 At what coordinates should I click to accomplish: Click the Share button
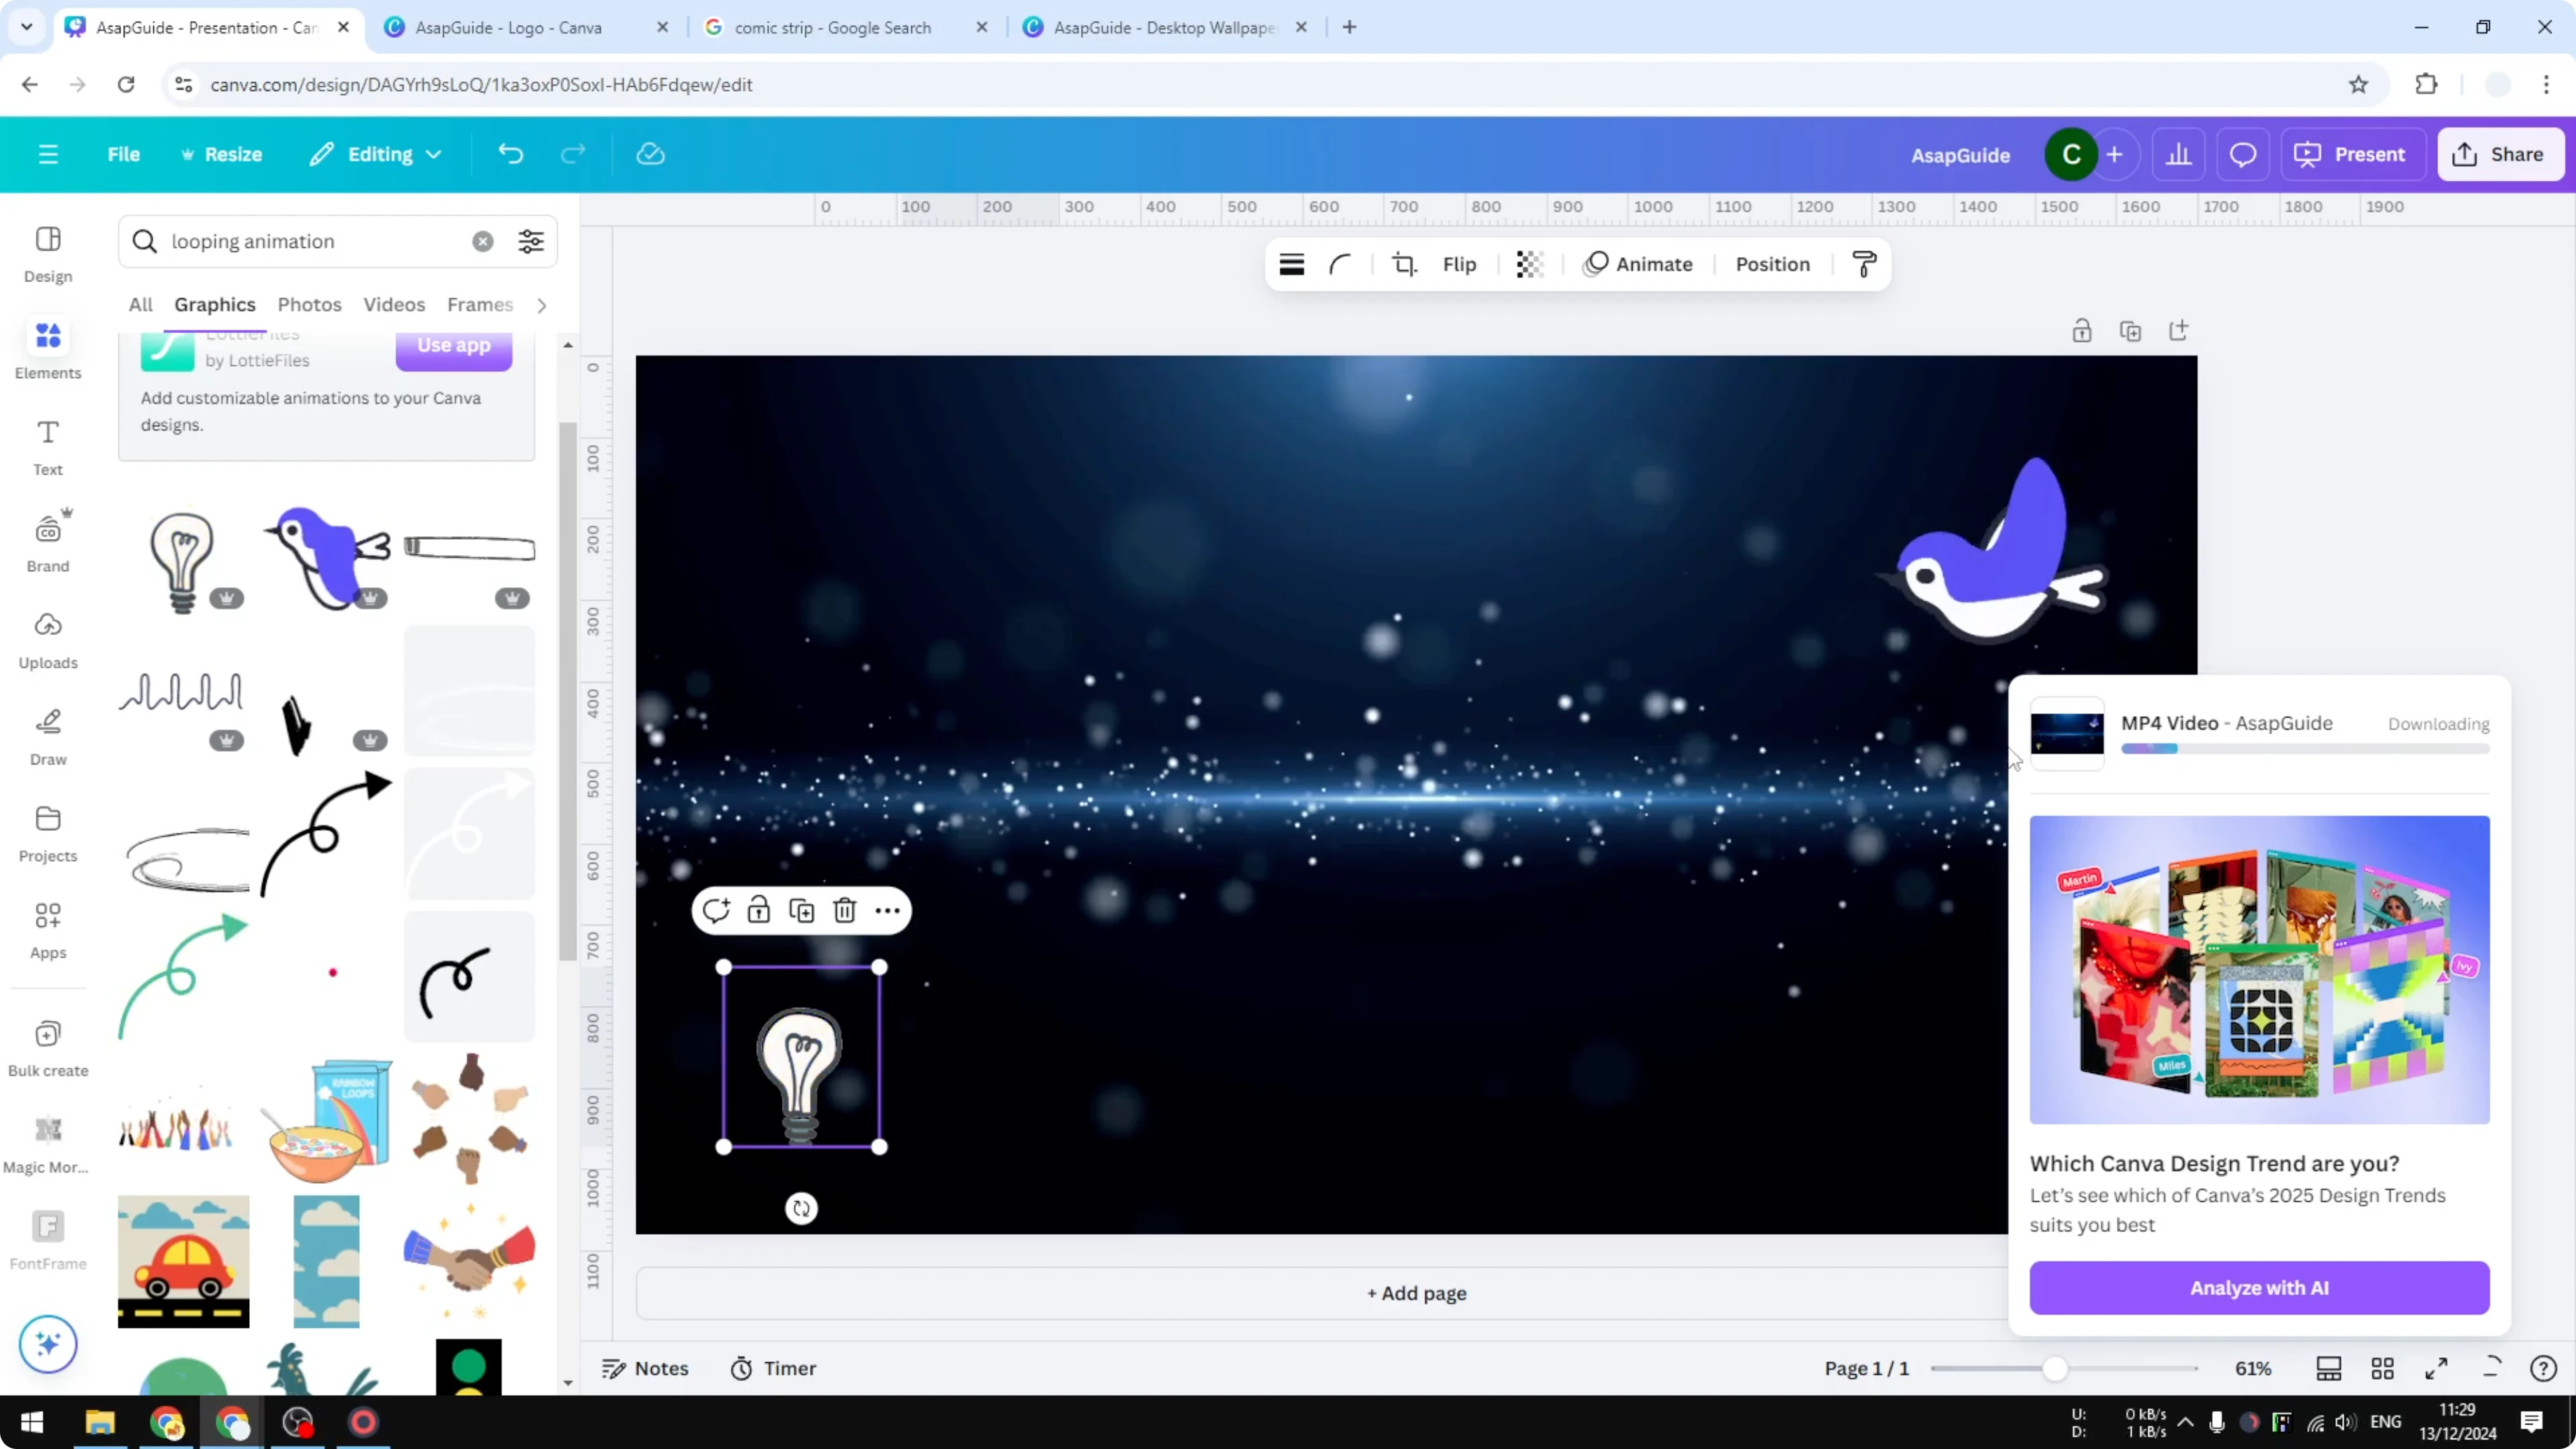coord(2500,154)
